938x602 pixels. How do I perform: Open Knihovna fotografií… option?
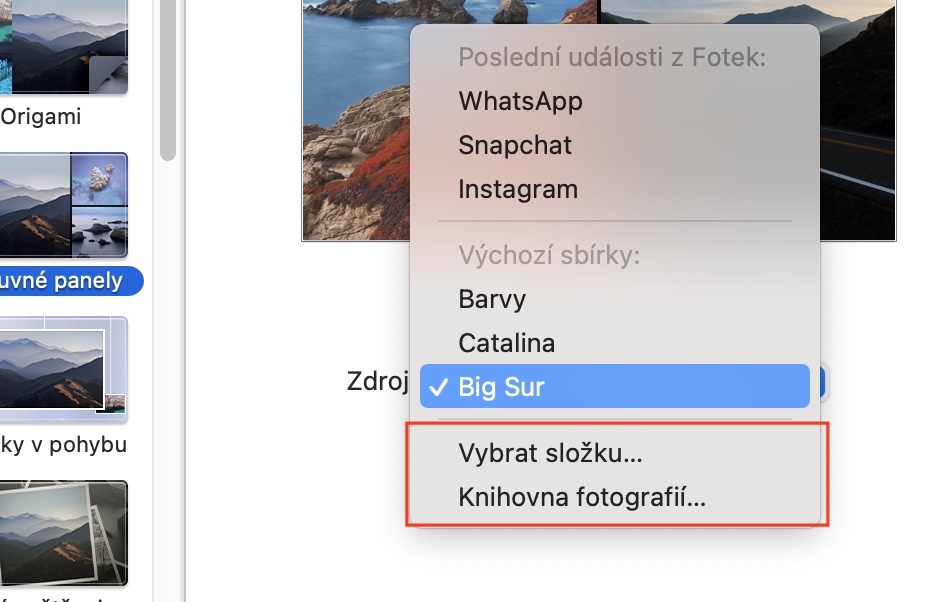pos(614,497)
